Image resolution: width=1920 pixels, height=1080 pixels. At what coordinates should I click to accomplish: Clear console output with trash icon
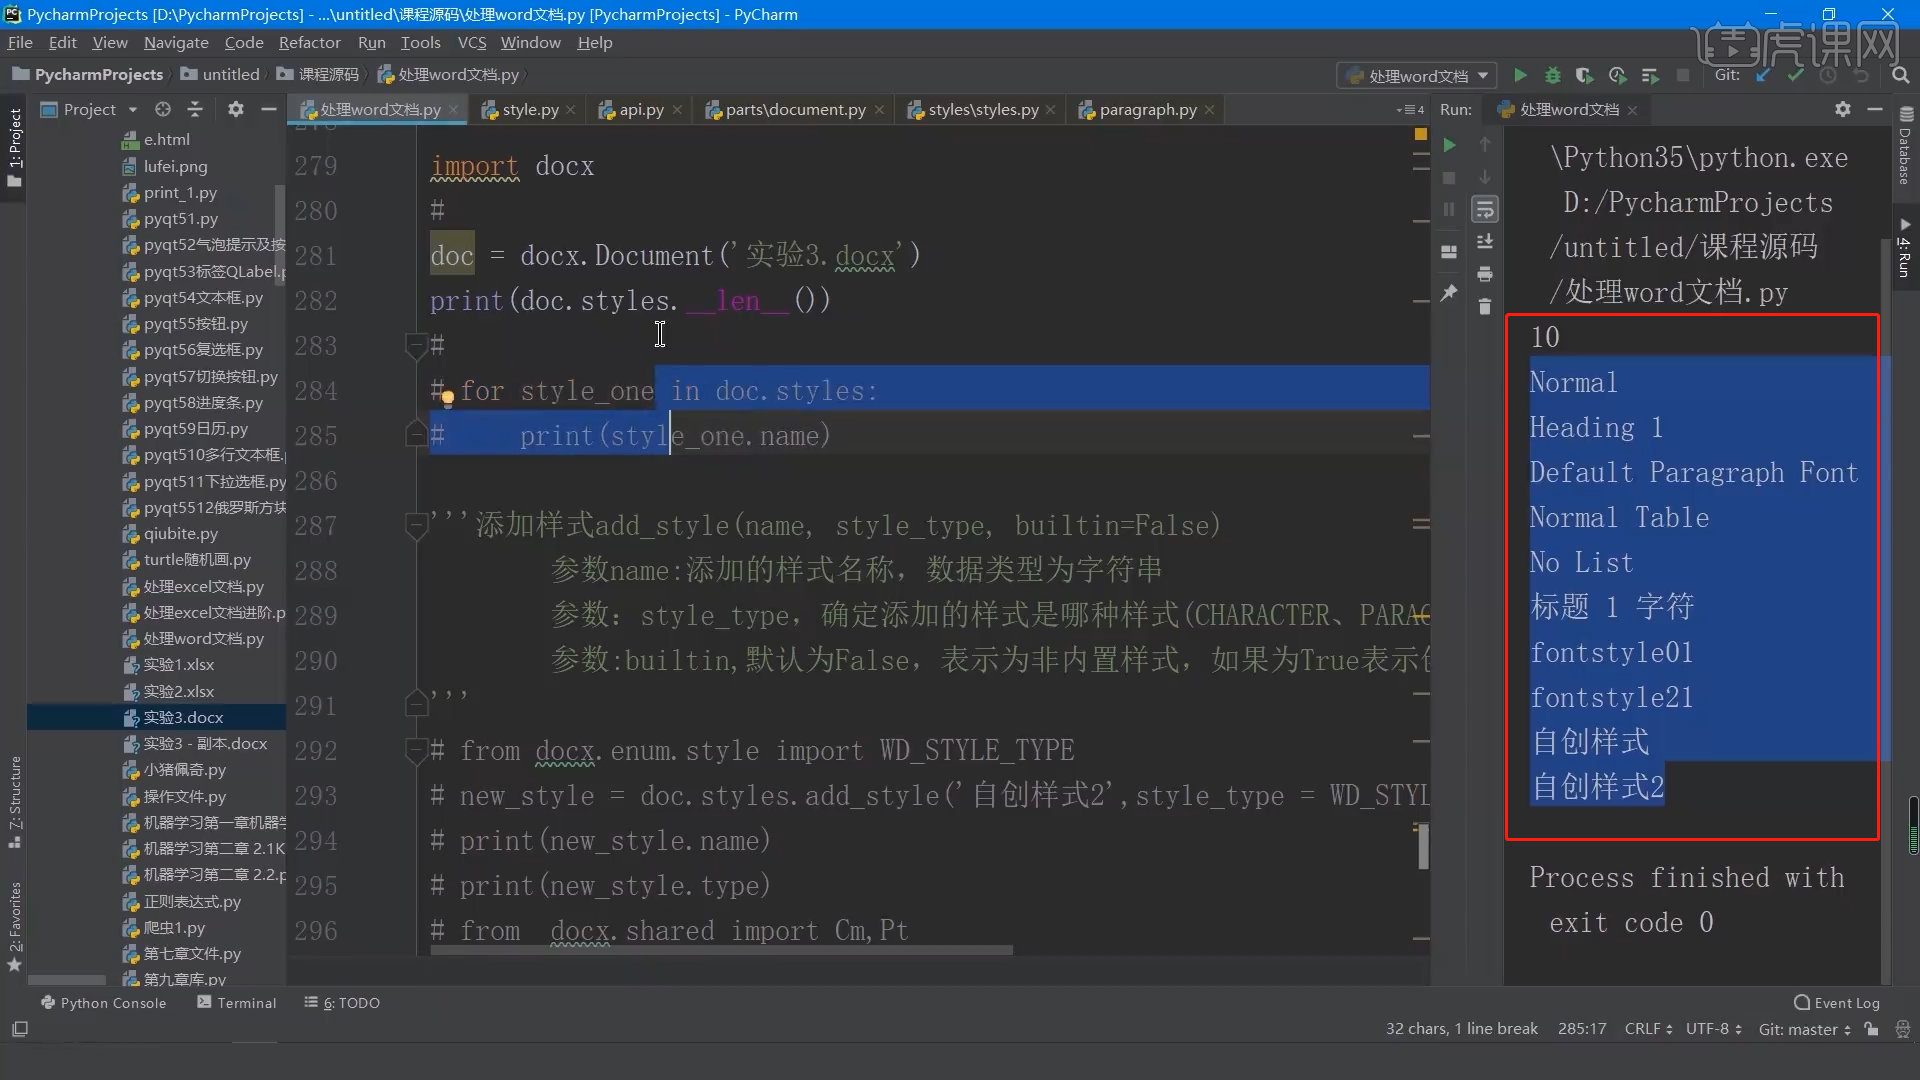(x=1486, y=308)
